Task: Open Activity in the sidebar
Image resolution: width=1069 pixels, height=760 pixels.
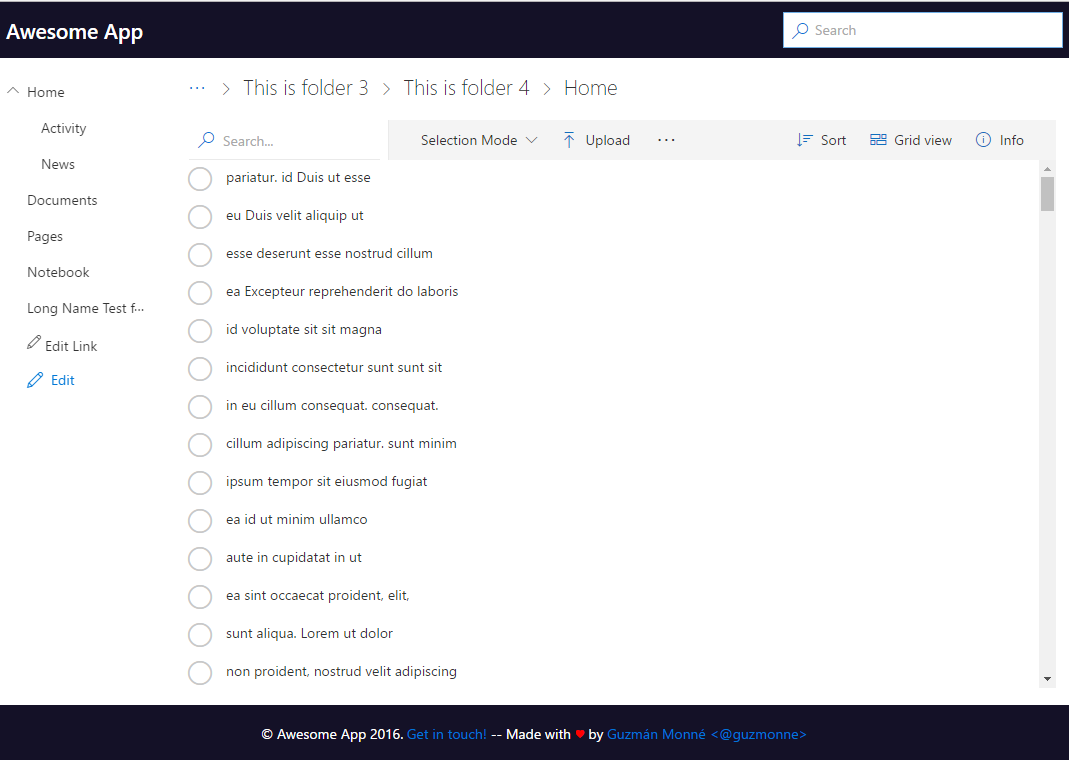Action: click(63, 128)
